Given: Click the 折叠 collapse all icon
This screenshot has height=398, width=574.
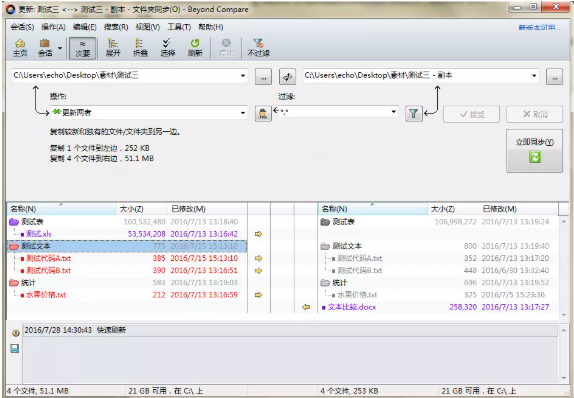Looking at the screenshot, I should pyautogui.click(x=140, y=48).
